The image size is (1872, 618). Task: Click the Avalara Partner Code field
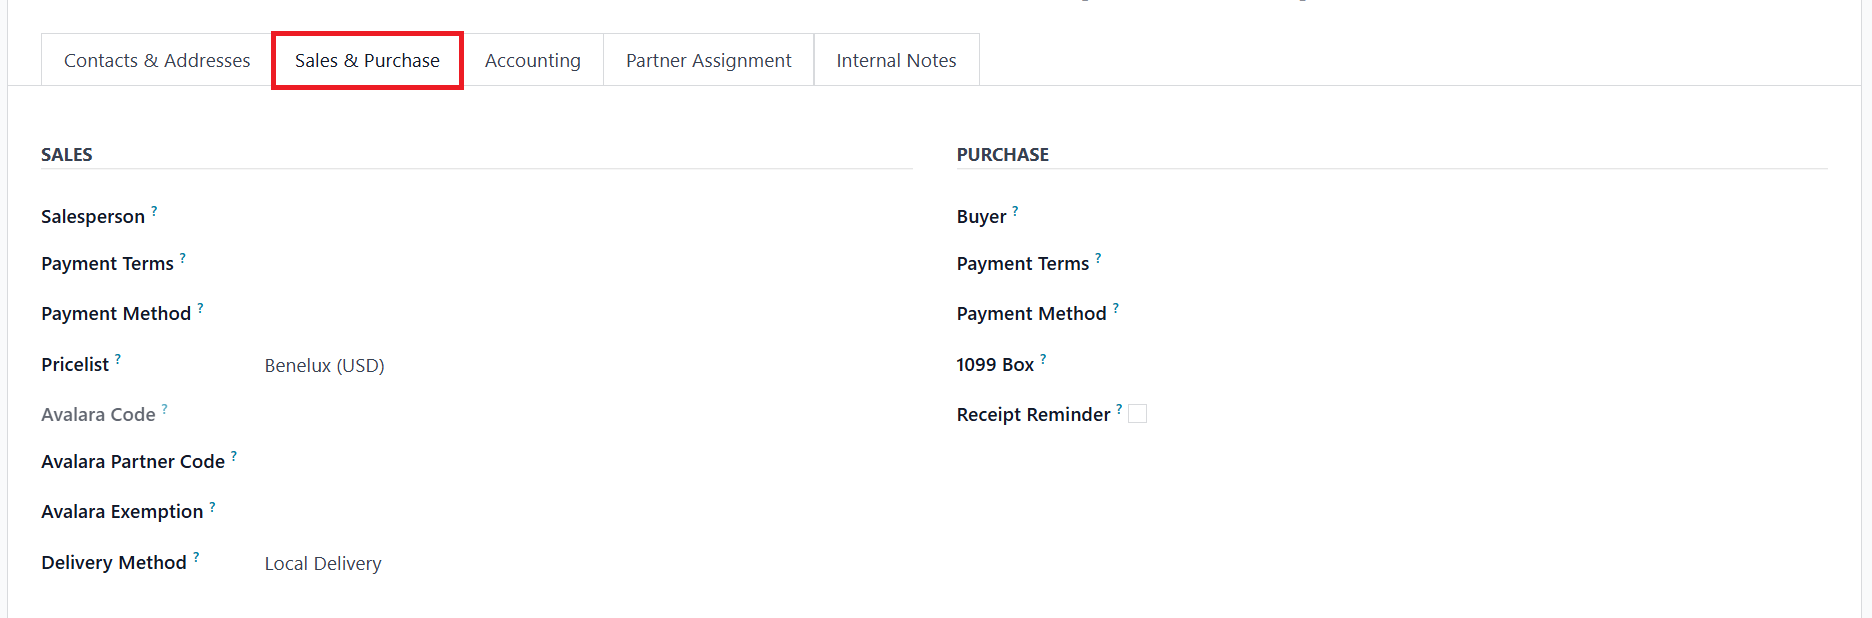[580, 462]
